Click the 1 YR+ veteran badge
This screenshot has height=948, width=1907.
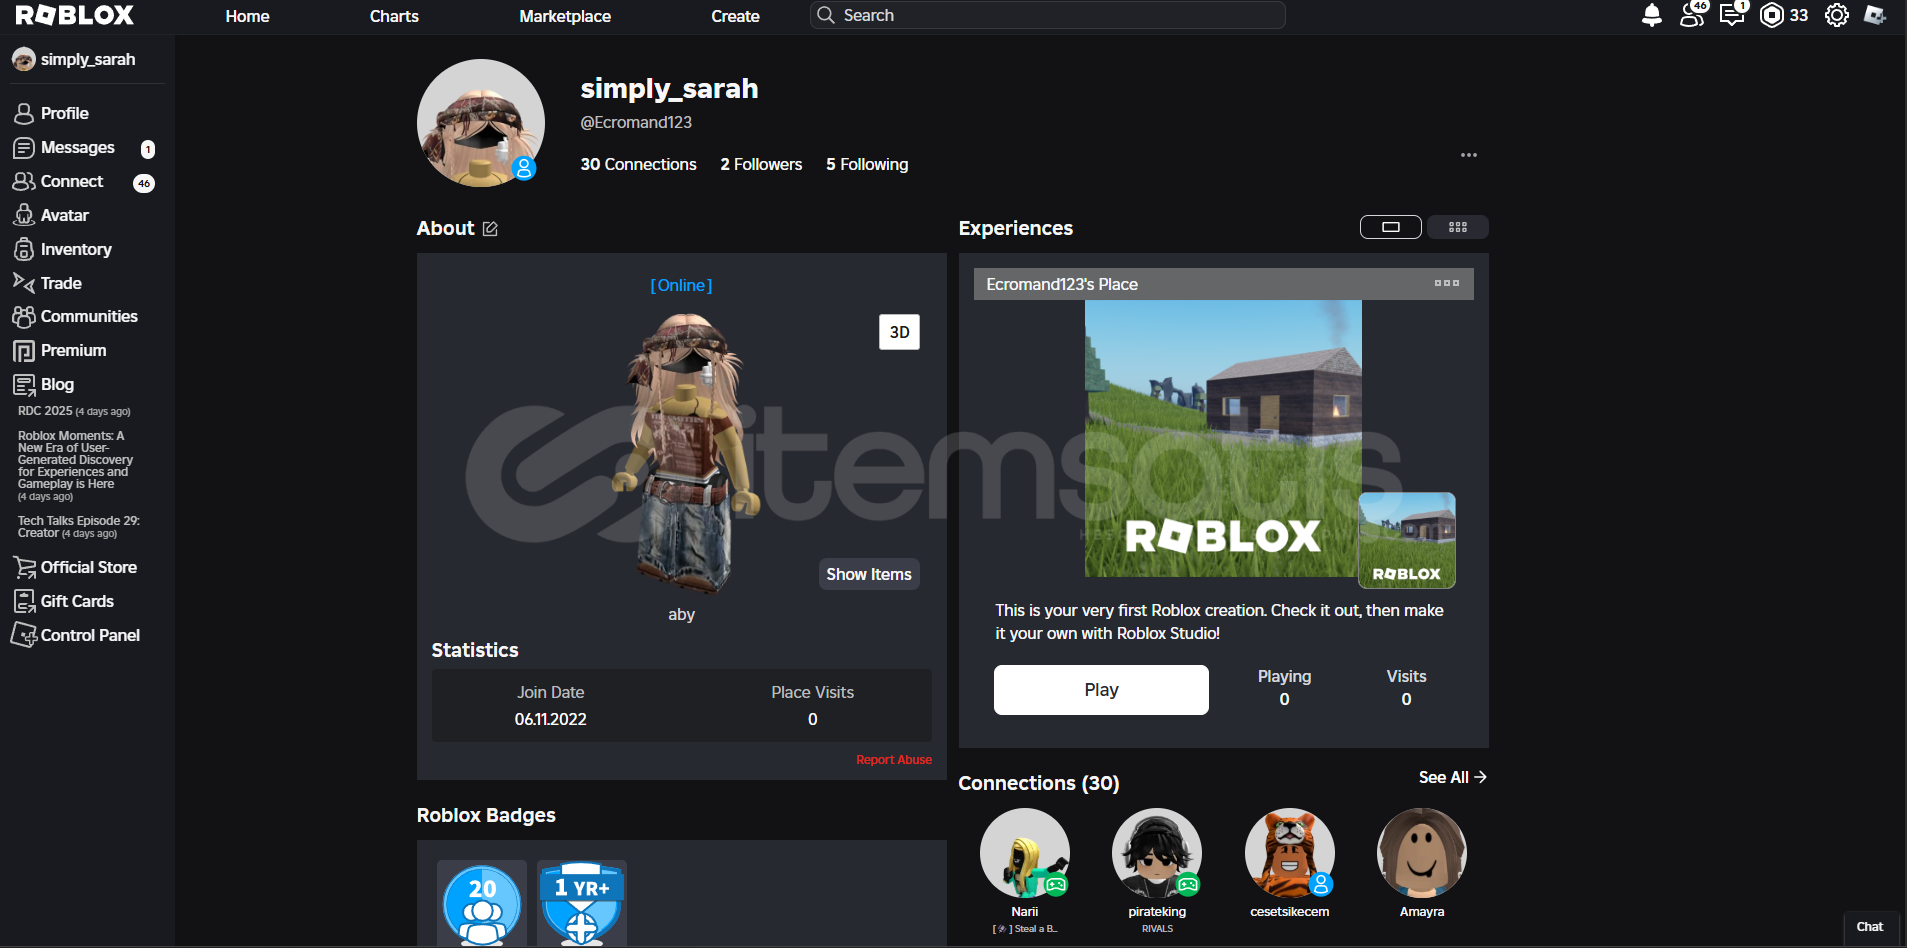tap(582, 903)
